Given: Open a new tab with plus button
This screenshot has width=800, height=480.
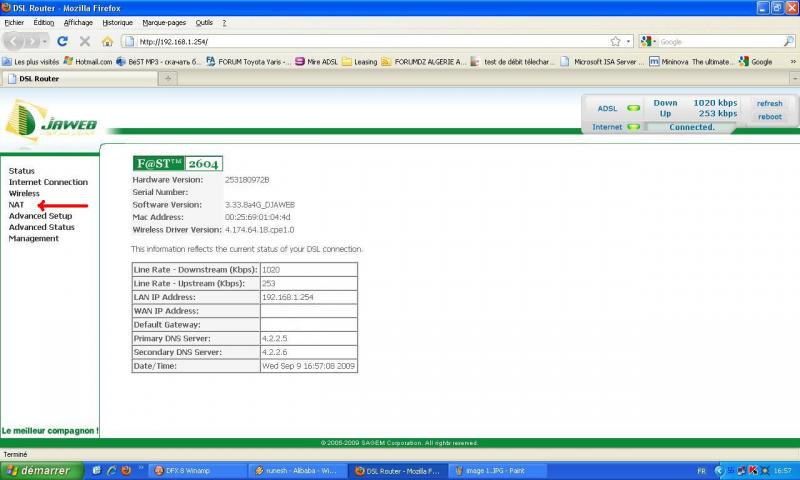Looking at the screenshot, I should (x=168, y=79).
